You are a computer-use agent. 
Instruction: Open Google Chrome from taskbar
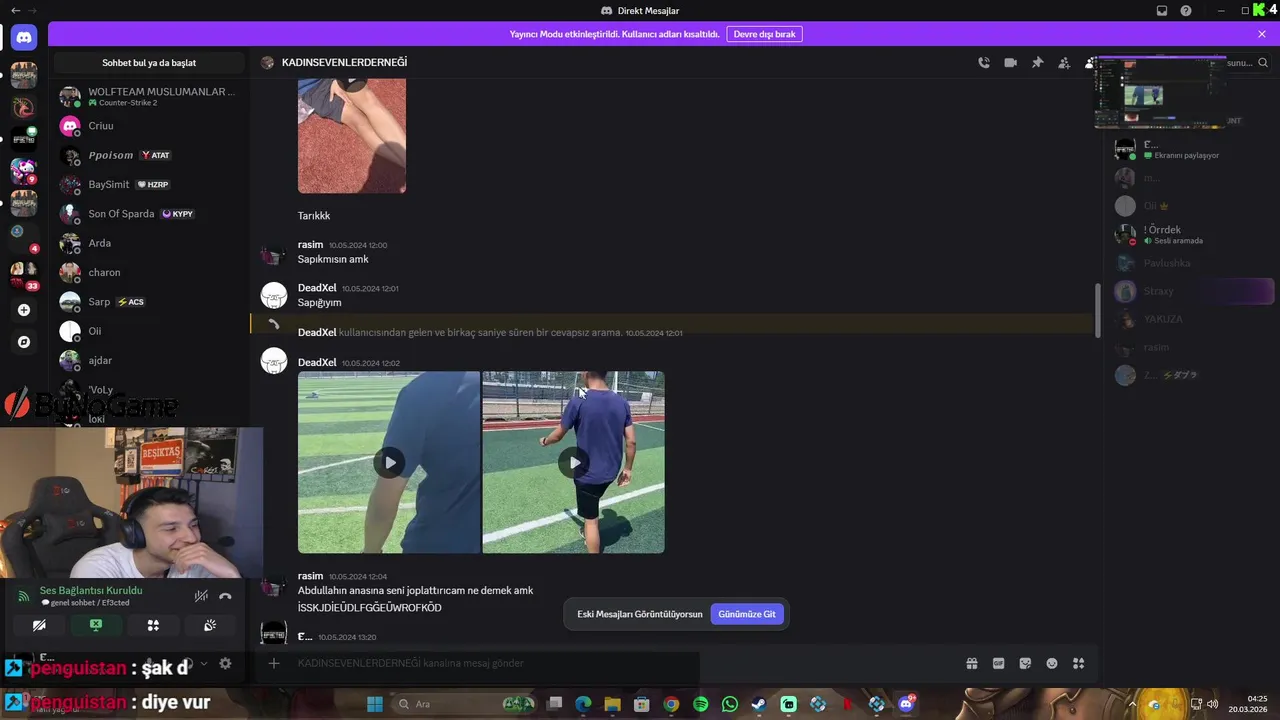pos(671,704)
